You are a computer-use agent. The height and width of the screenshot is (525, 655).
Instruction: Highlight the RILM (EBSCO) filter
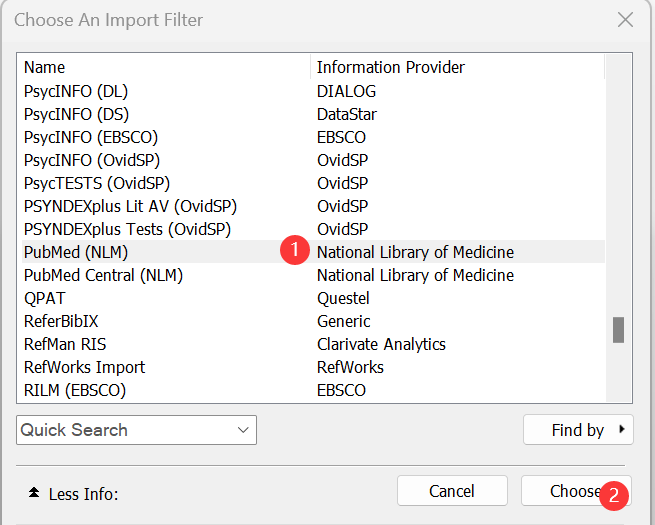[75, 390]
